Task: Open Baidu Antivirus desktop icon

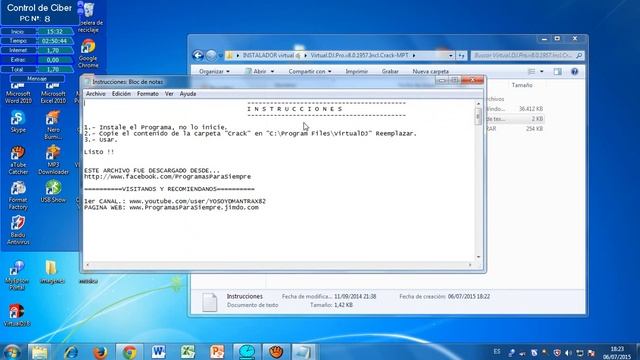Action: pyautogui.click(x=18, y=231)
